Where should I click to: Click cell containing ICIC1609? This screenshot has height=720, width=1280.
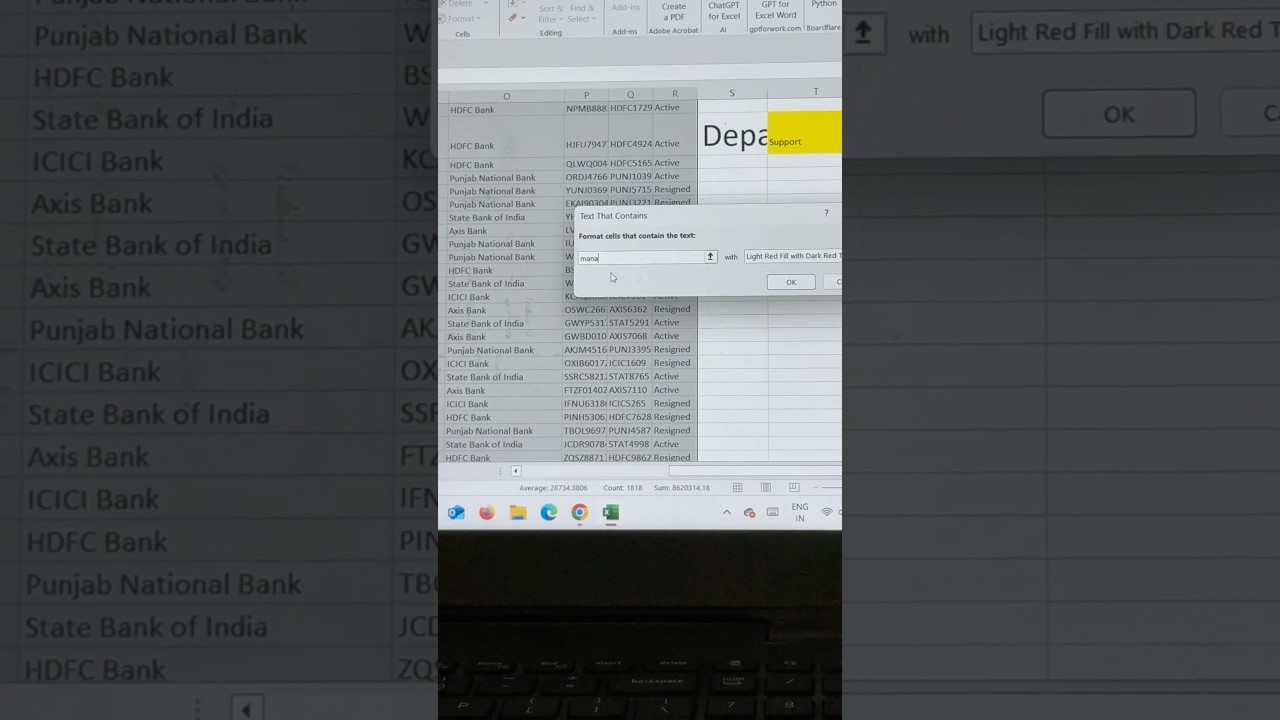(x=629, y=363)
